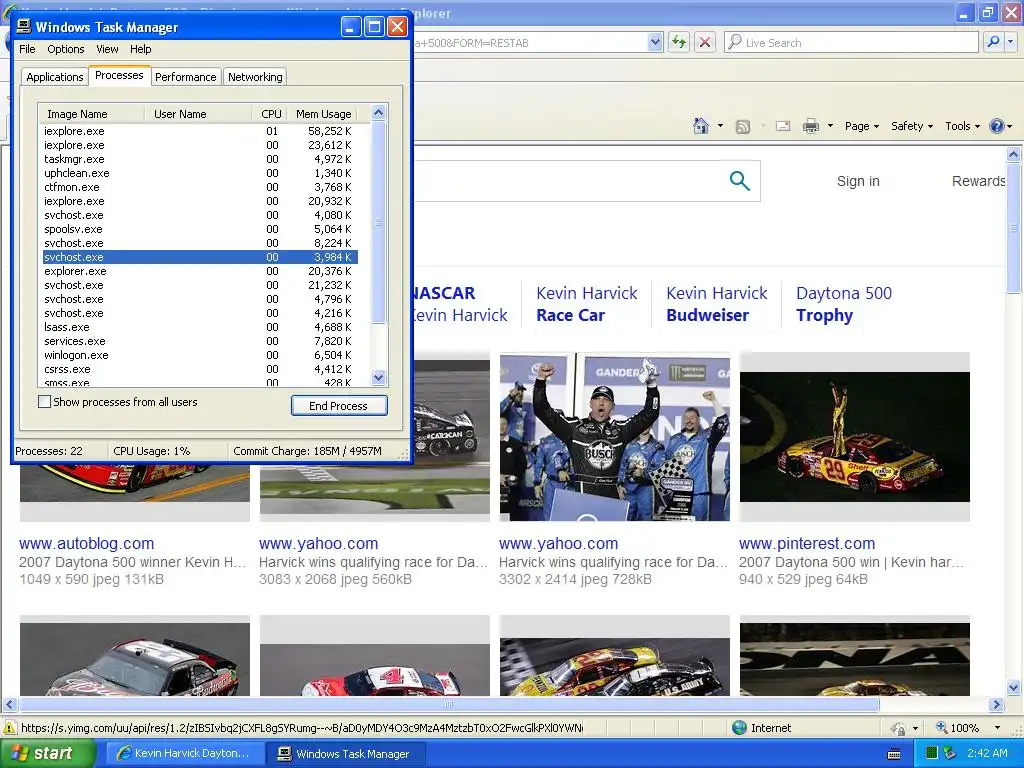Click the Live Search magnifier button
The image size is (1024, 768).
[993, 42]
